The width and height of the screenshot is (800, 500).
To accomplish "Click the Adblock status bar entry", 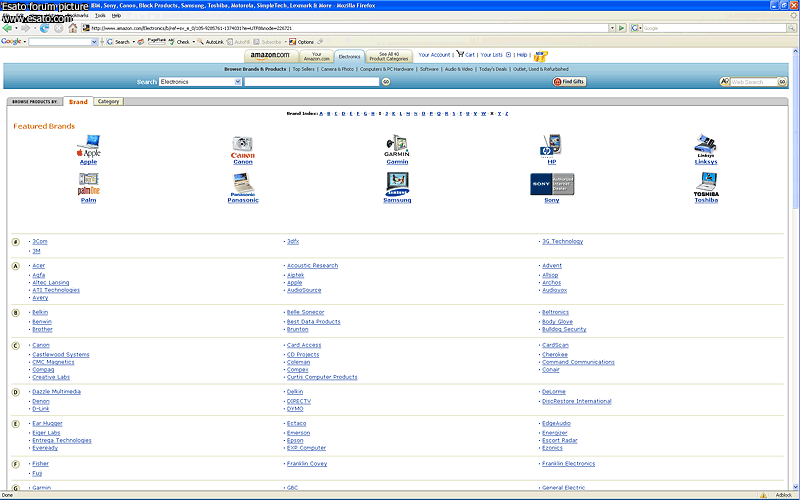I will 783,495.
